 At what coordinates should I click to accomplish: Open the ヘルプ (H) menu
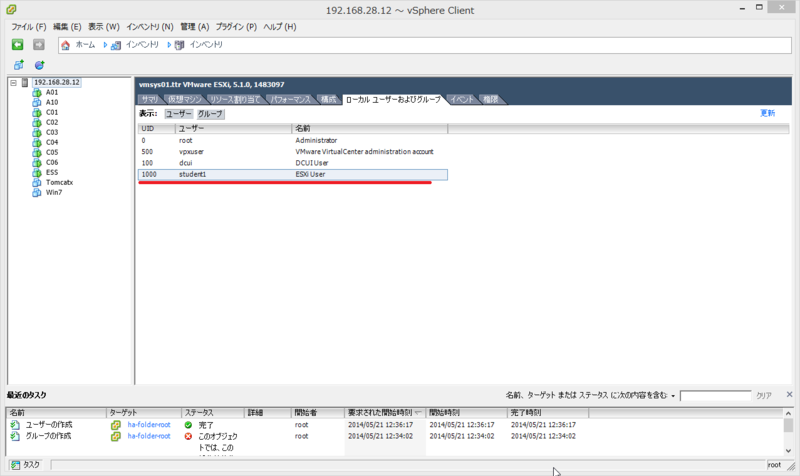tap(280, 27)
